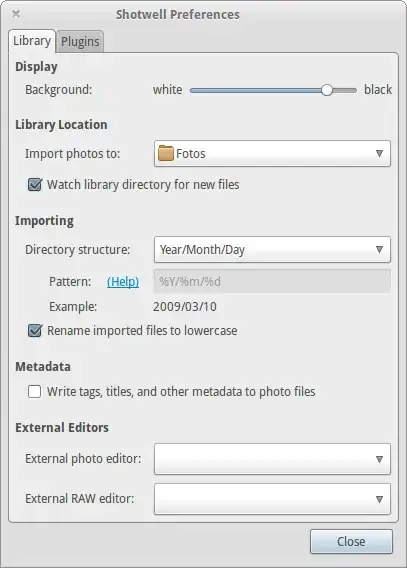This screenshot has height=568, width=407.
Task: Open the pattern Help link
Action: pos(123,281)
